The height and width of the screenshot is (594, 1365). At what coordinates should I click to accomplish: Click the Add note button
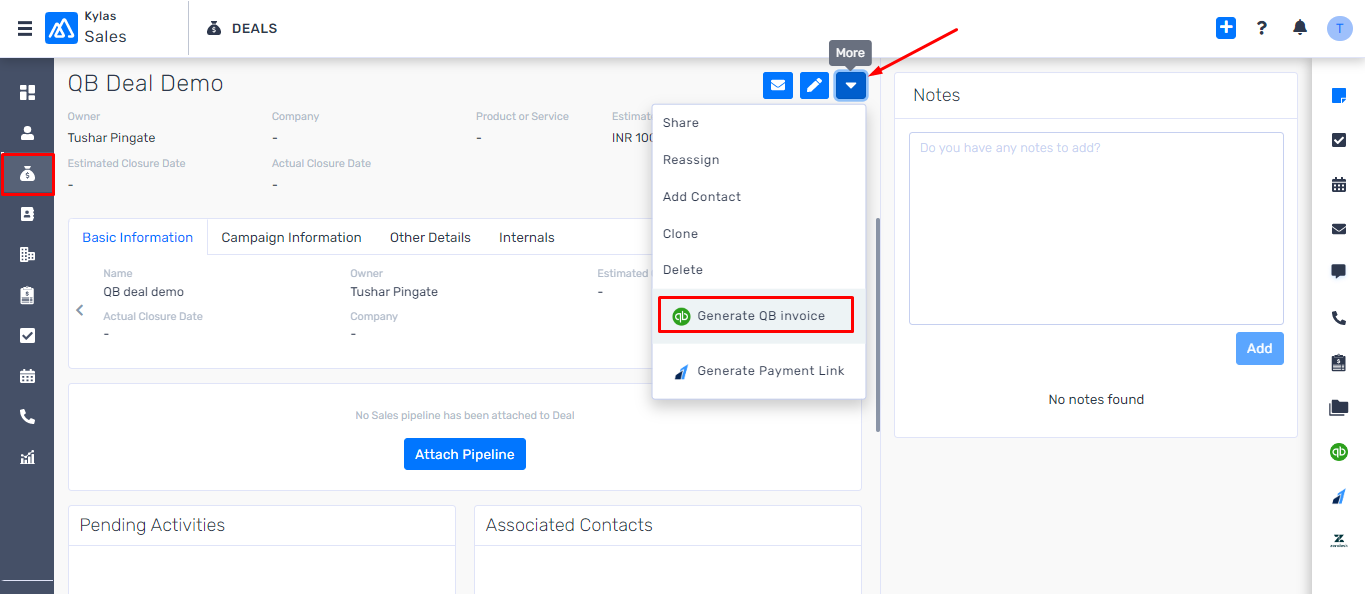[x=1260, y=348]
